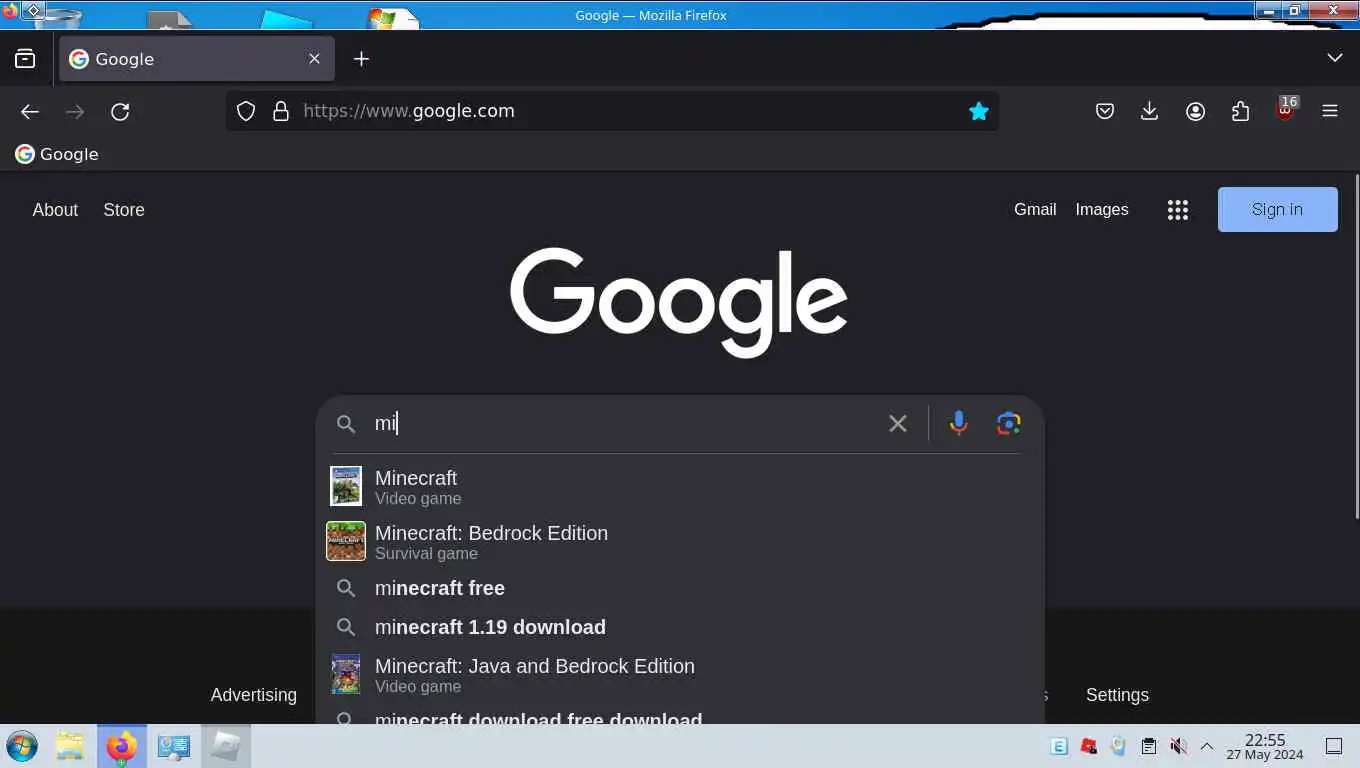The width and height of the screenshot is (1360, 768).
Task: Open the Advertising footer link
Action: [x=254, y=695]
